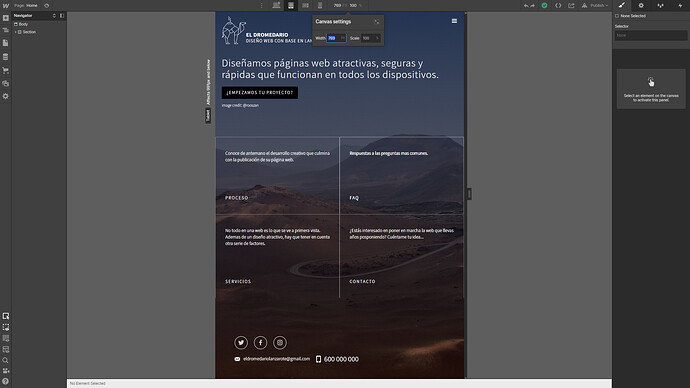Image resolution: width=690 pixels, height=388 pixels.
Task: Open the Help question mark icon
Action: 6,381
